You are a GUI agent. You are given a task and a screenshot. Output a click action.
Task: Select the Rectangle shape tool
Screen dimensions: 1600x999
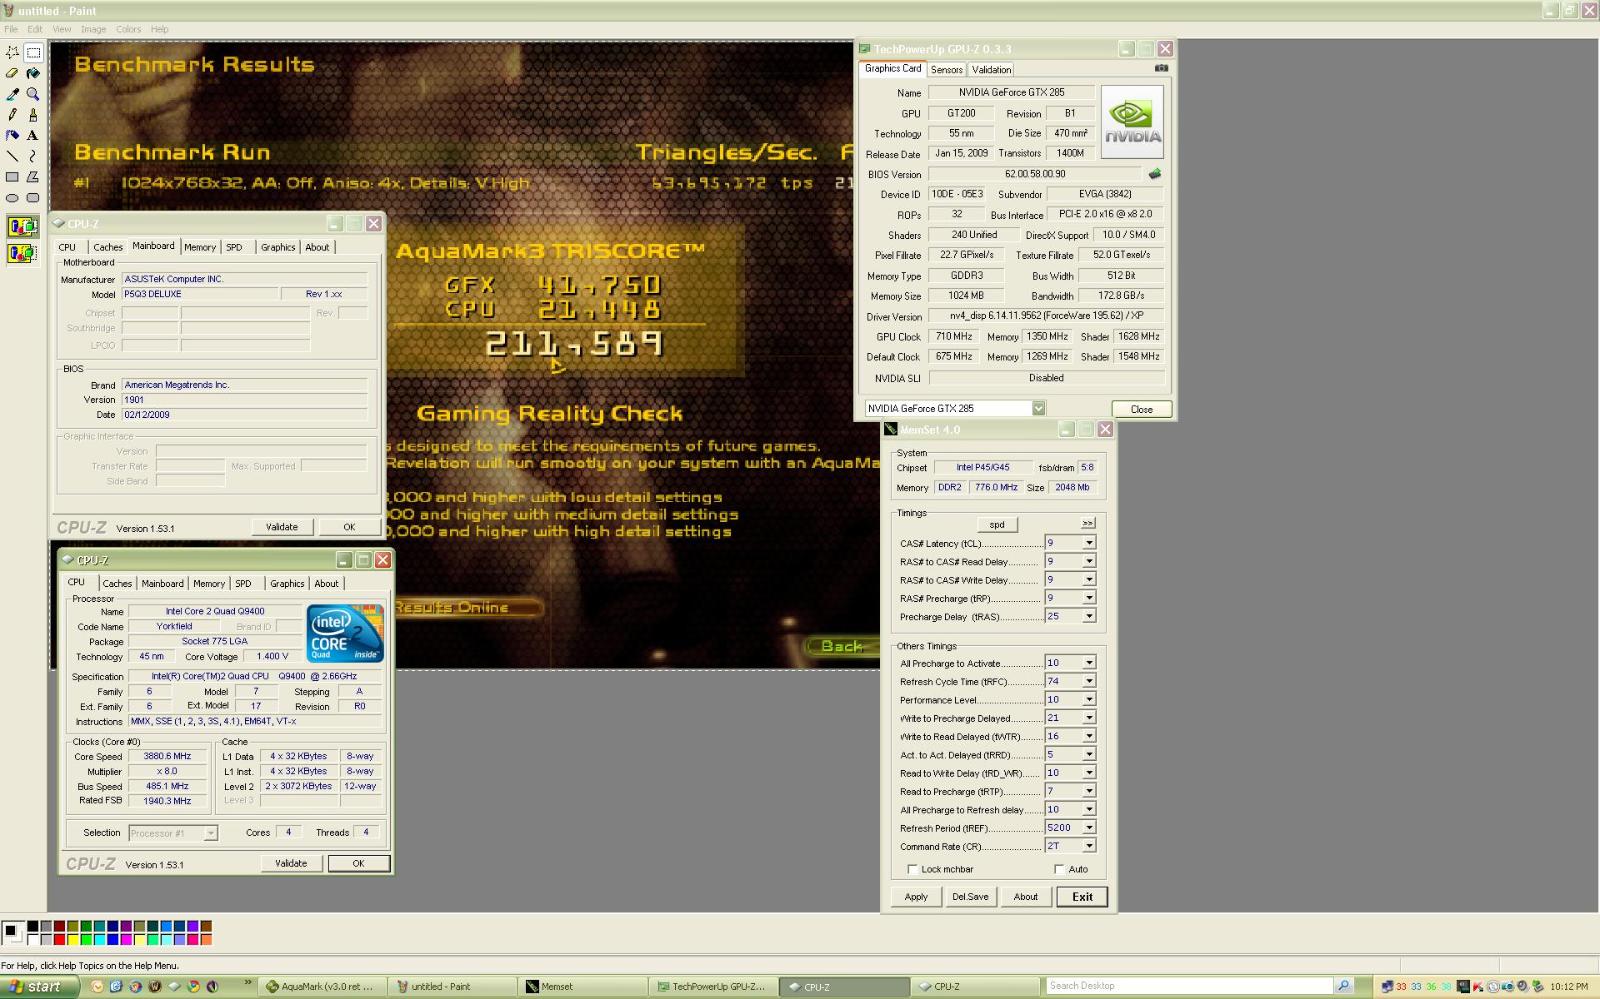(13, 177)
